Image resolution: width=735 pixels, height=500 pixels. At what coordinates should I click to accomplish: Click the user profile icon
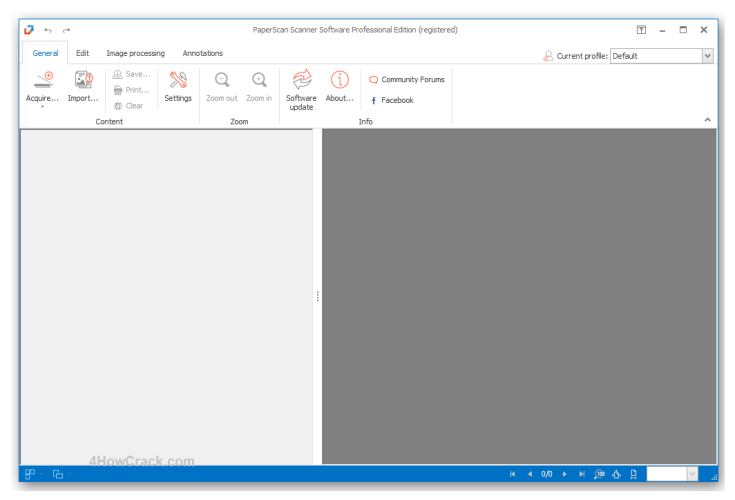(548, 56)
